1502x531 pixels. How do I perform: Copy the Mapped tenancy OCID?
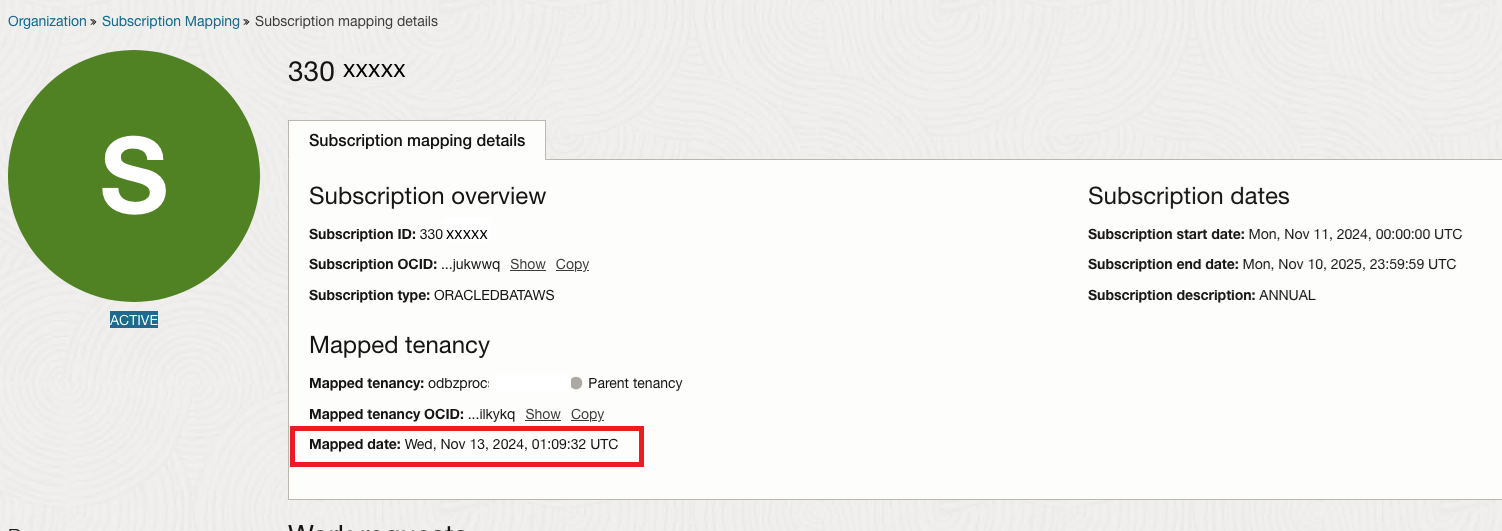point(587,414)
